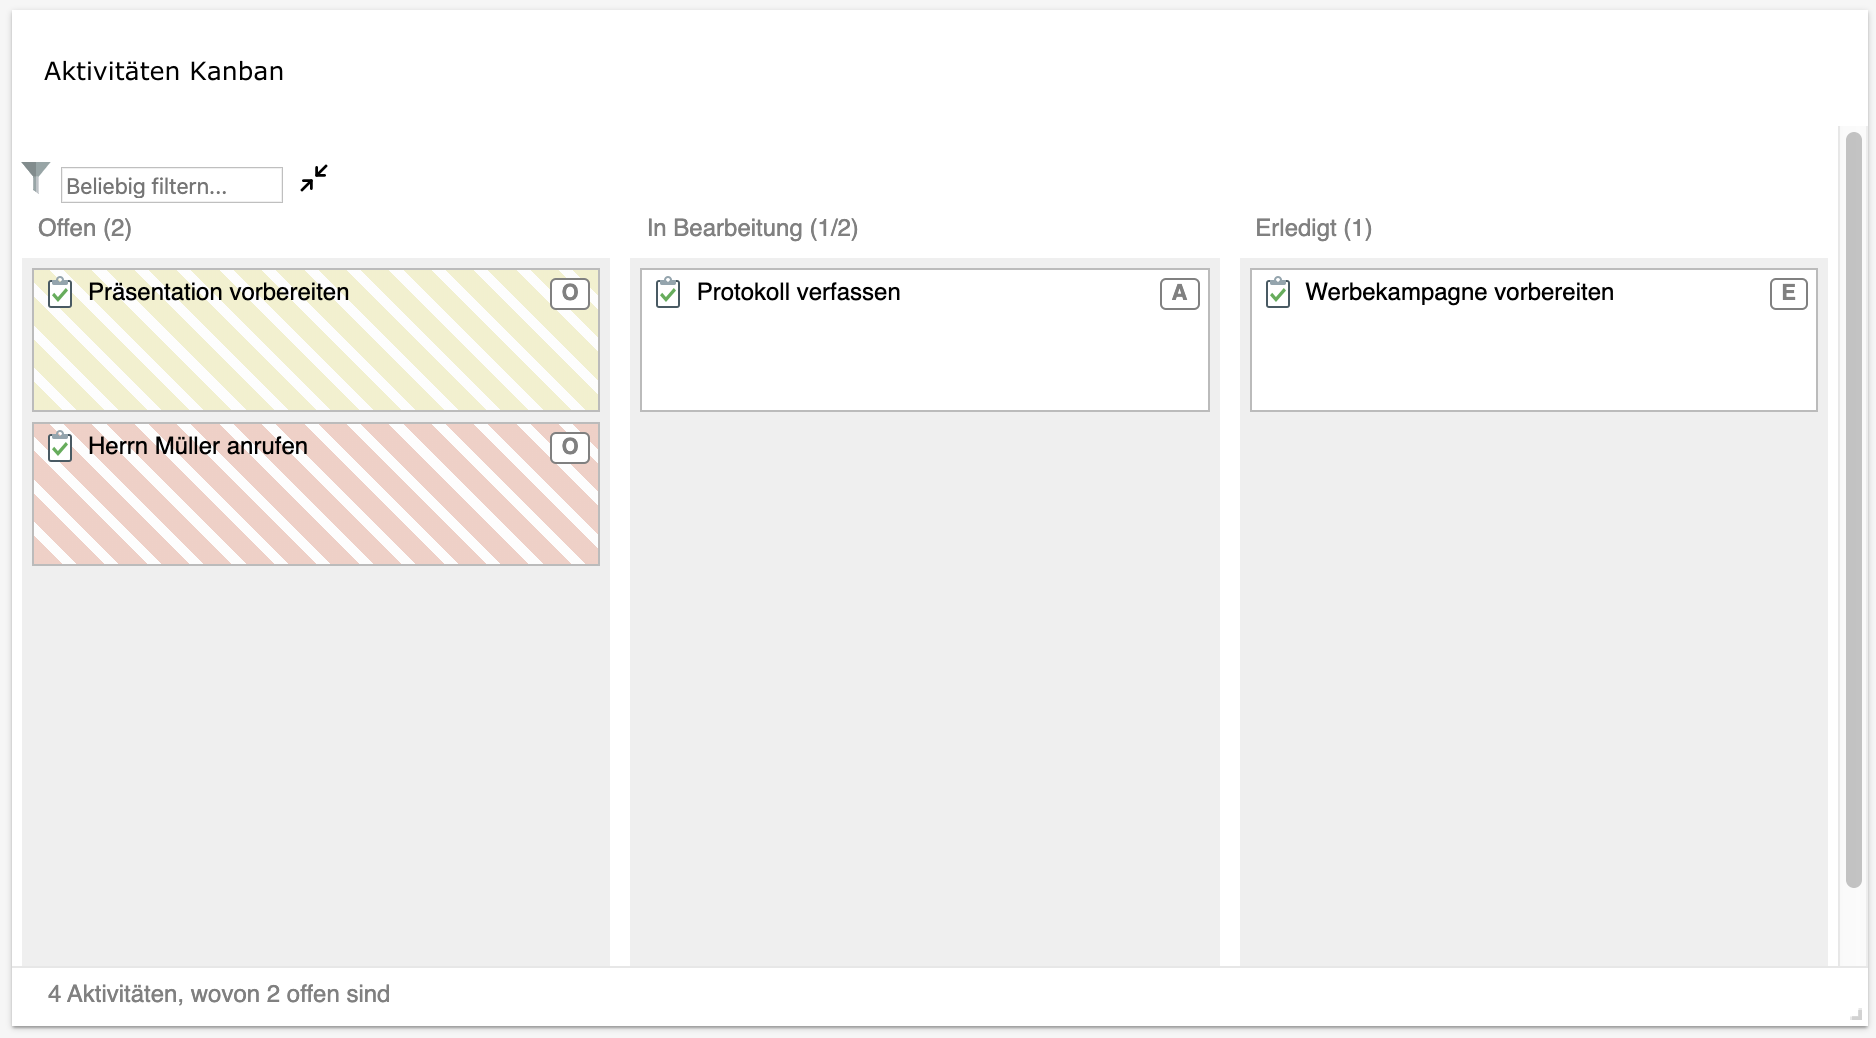Click the filter funnel icon
1876x1038 pixels.
[36, 177]
